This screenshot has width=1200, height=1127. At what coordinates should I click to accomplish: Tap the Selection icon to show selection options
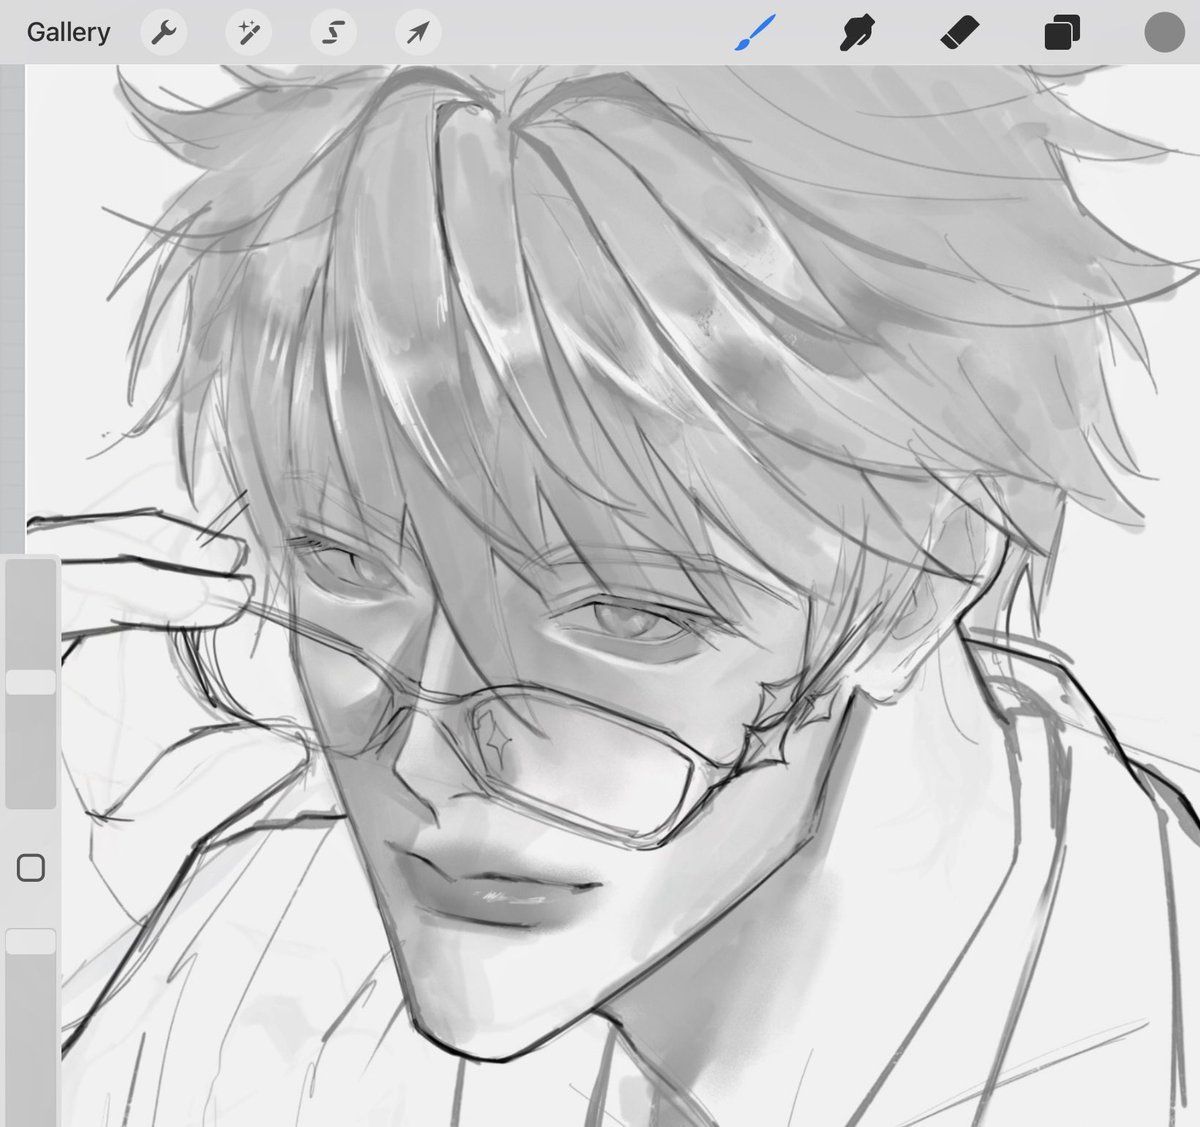click(x=333, y=31)
